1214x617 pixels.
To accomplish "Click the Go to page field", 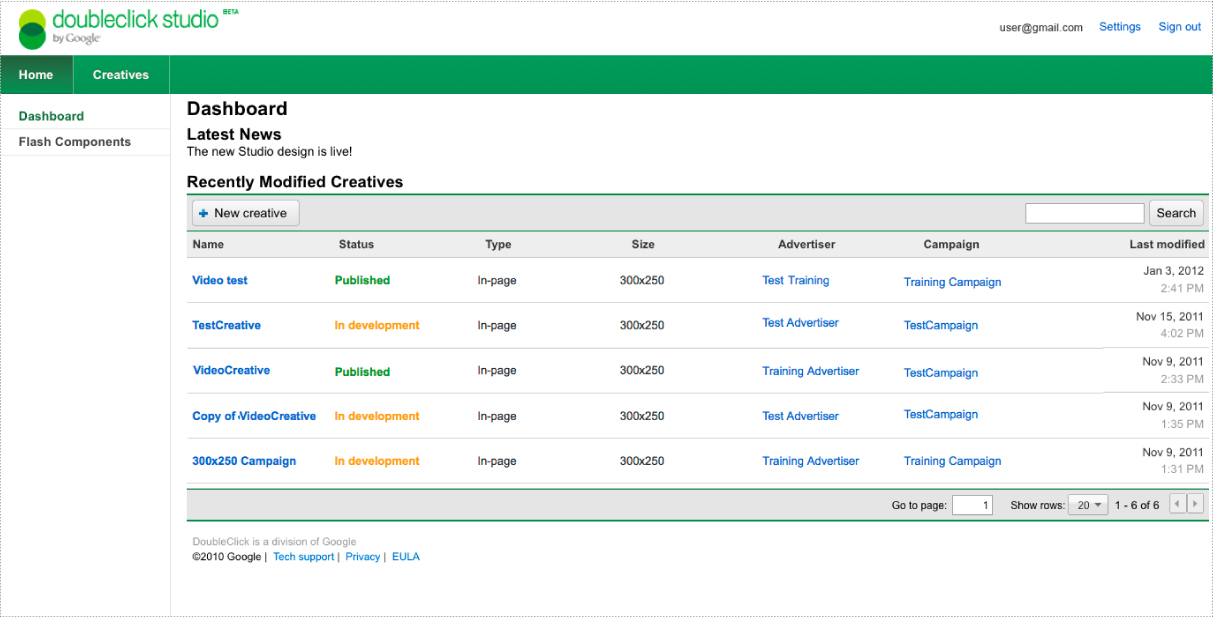I will [x=972, y=505].
